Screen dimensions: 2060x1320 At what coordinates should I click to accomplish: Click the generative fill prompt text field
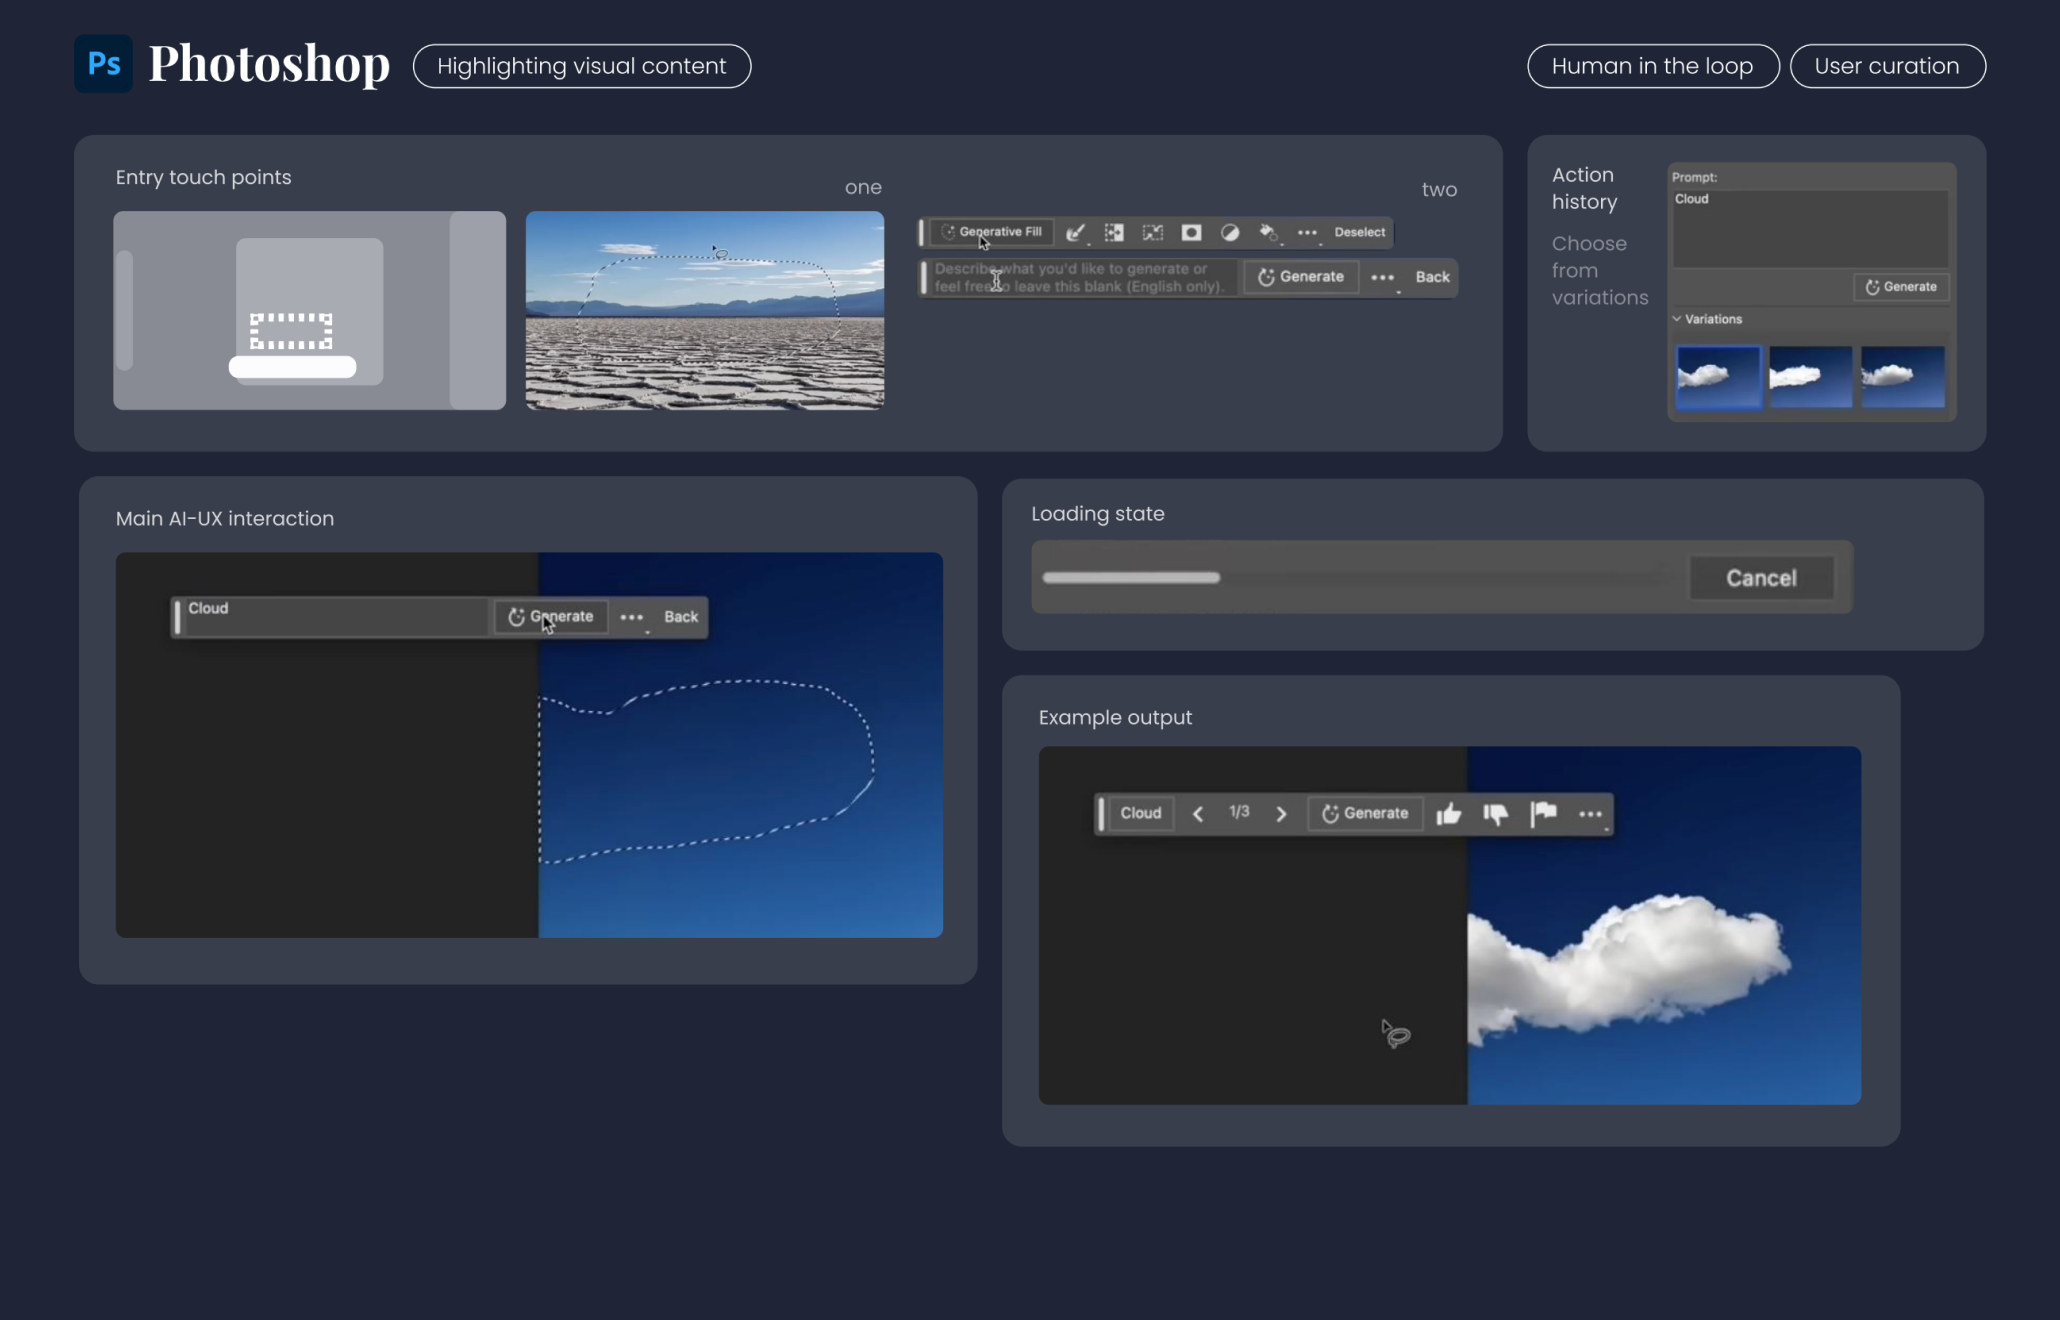point(1080,277)
